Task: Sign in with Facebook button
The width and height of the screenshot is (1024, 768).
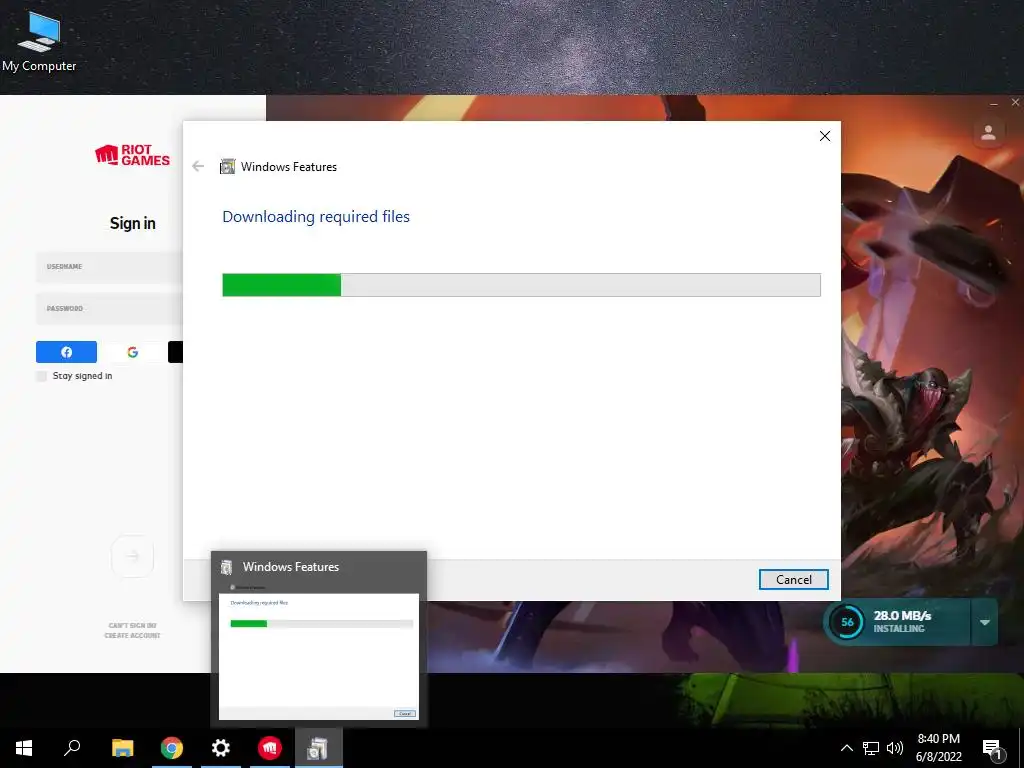Action: point(66,352)
